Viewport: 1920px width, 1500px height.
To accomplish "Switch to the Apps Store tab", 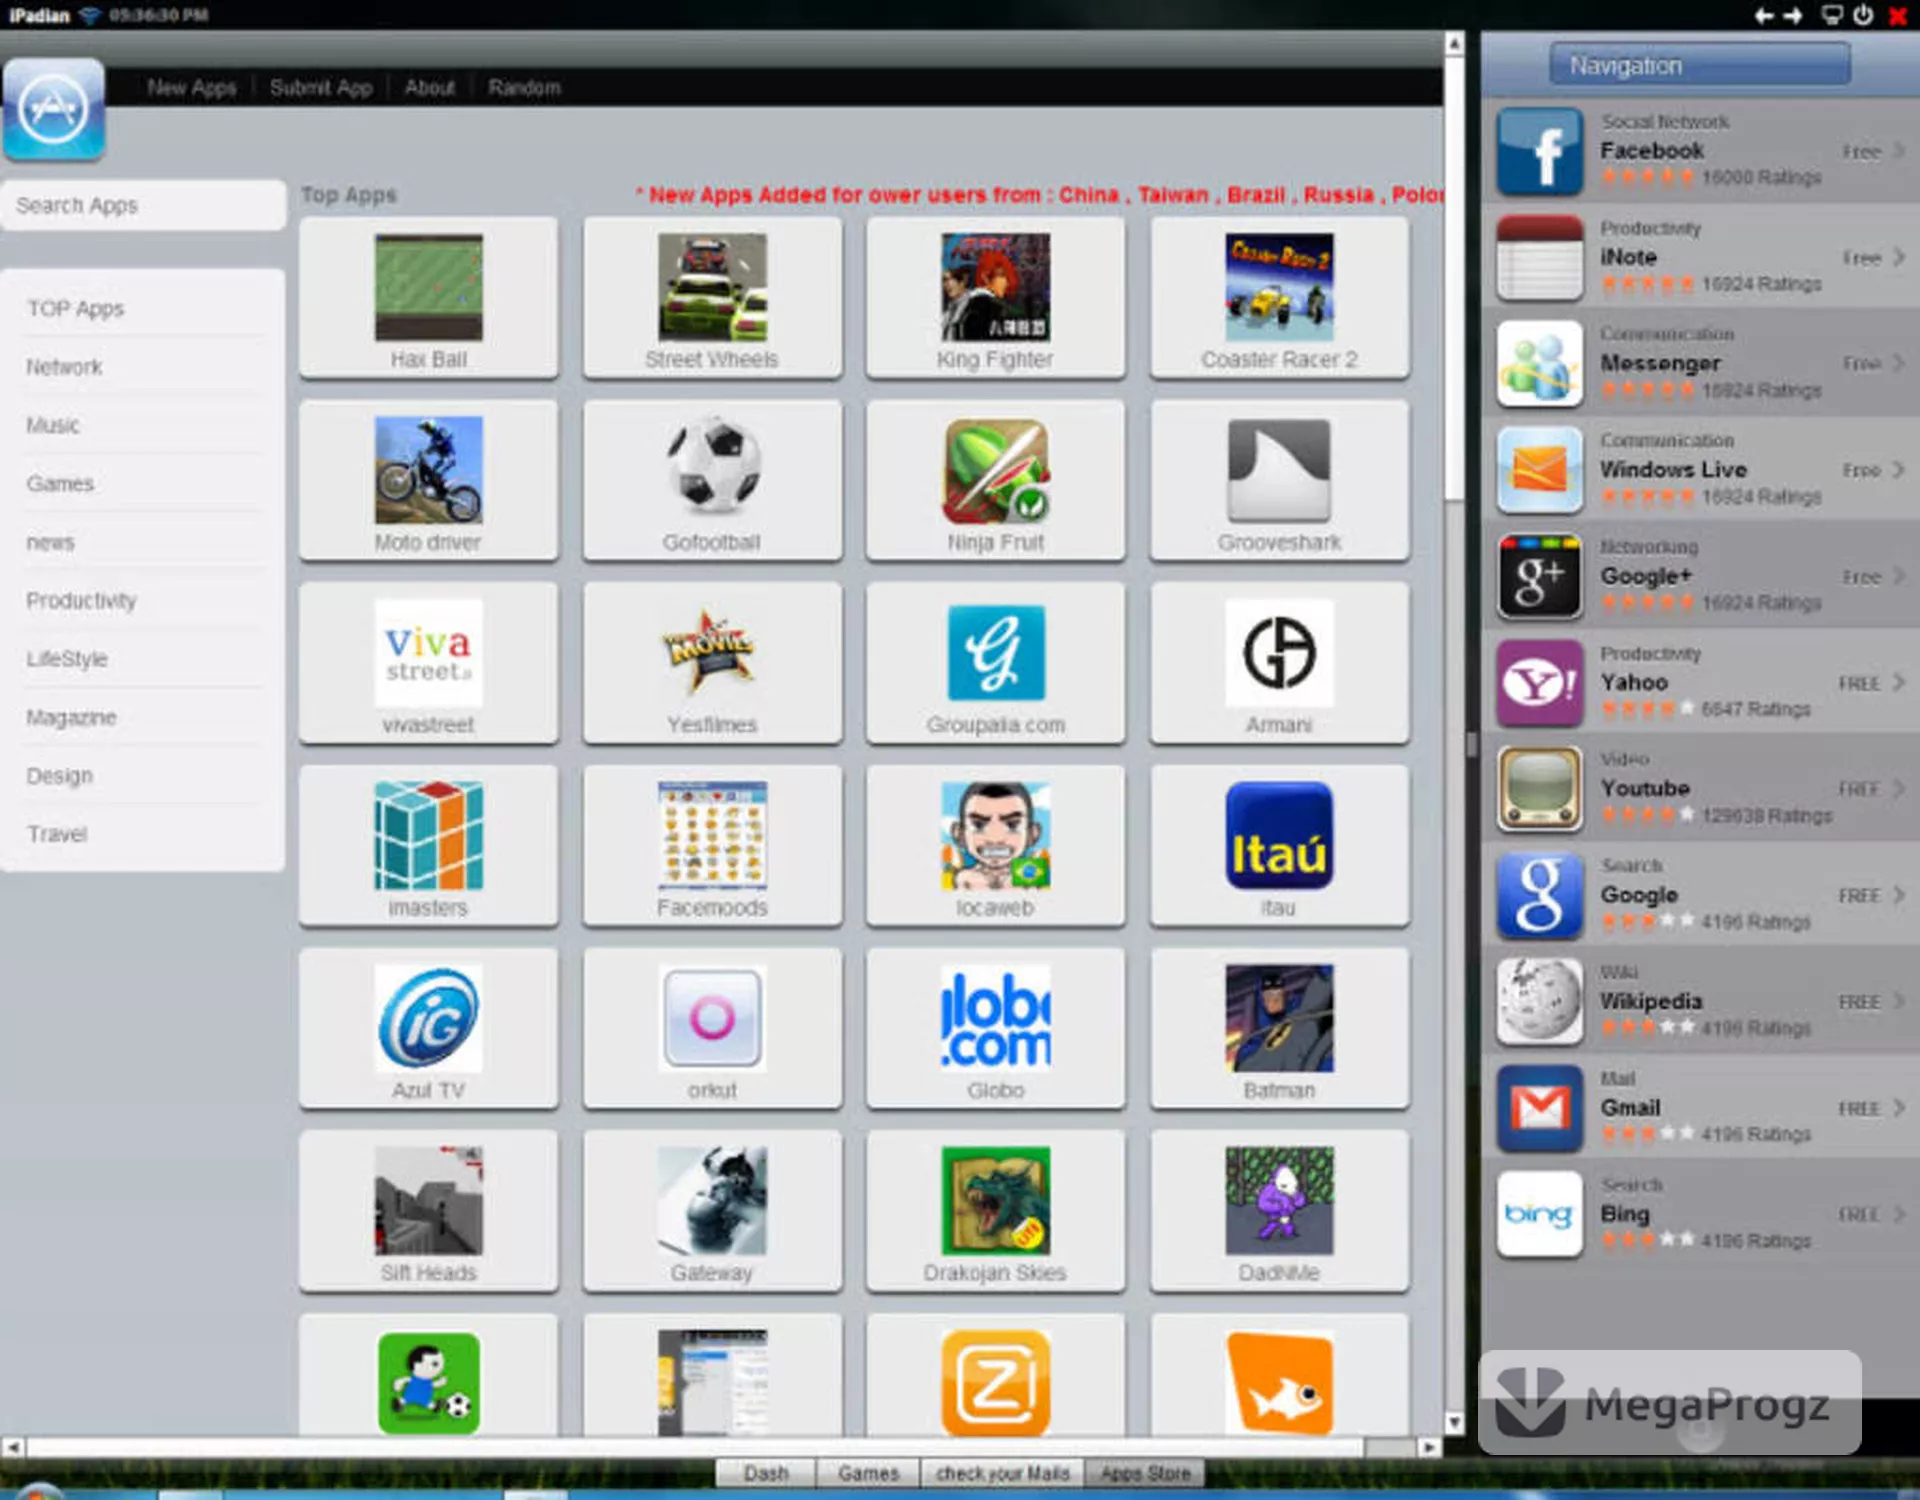I will pos(1145,1473).
